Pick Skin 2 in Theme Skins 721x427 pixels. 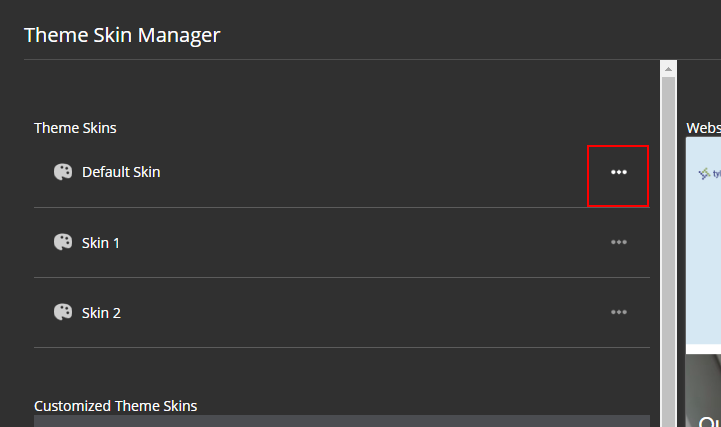[101, 312]
